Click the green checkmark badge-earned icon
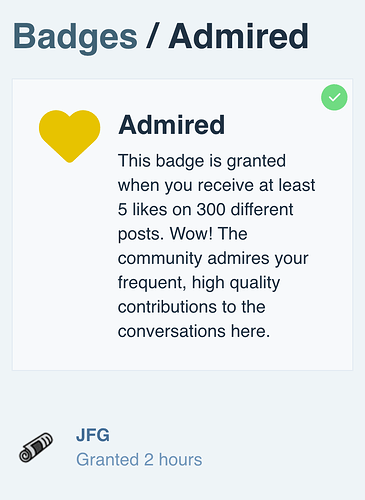This screenshot has height=500, width=365. coord(334,97)
